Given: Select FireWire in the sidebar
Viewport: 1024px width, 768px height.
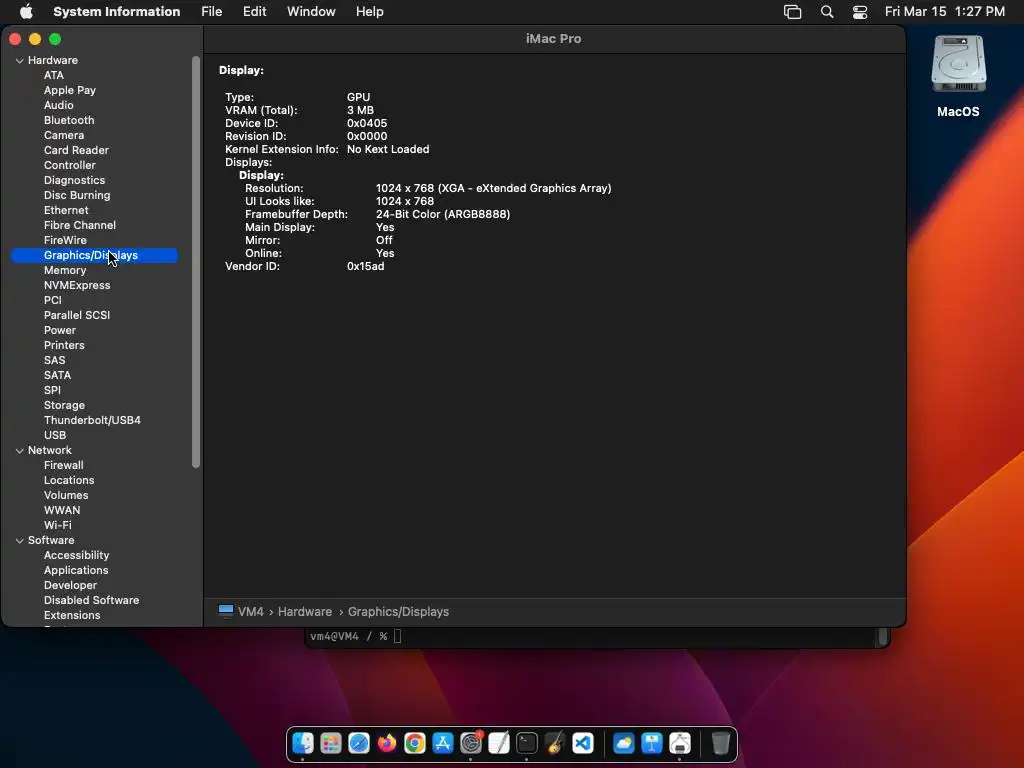Looking at the screenshot, I should point(65,240).
